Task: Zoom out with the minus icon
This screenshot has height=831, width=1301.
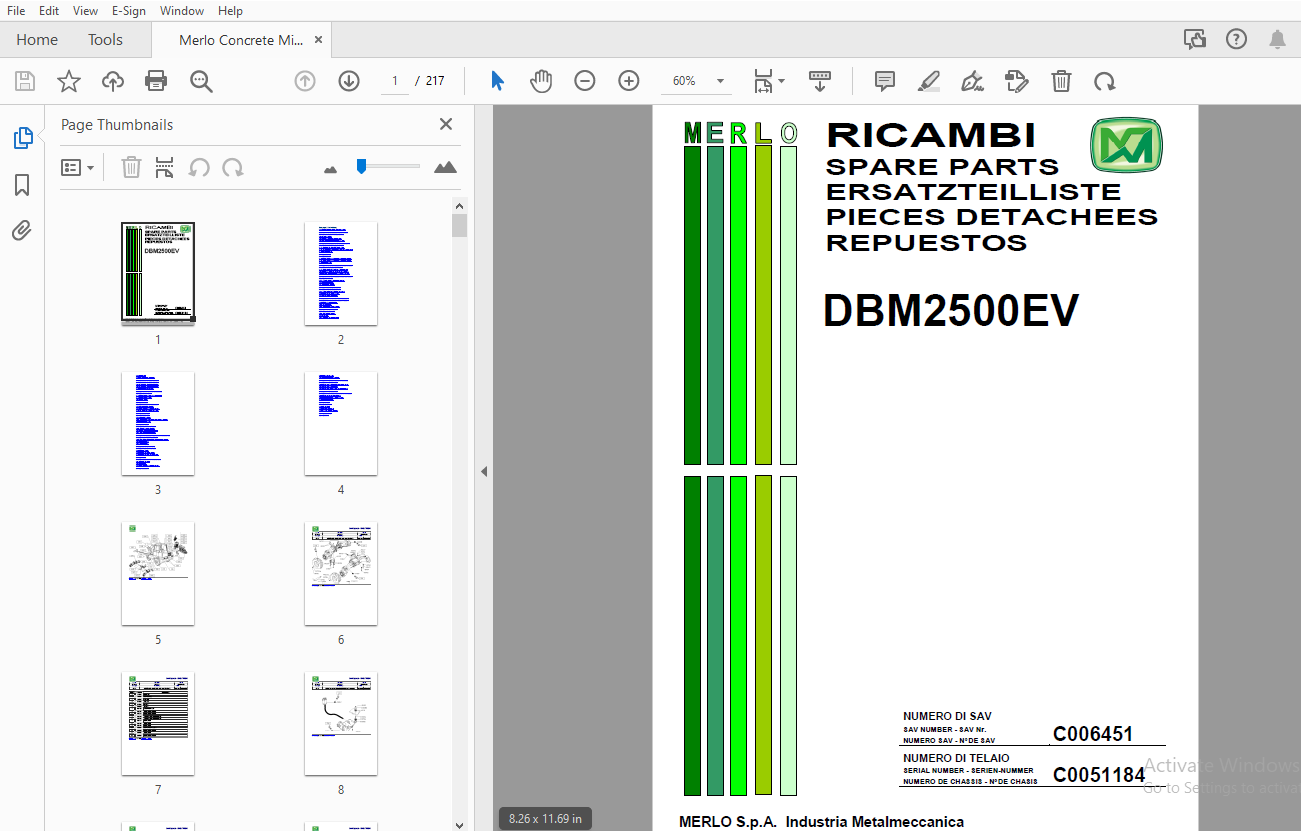Action: pyautogui.click(x=585, y=81)
